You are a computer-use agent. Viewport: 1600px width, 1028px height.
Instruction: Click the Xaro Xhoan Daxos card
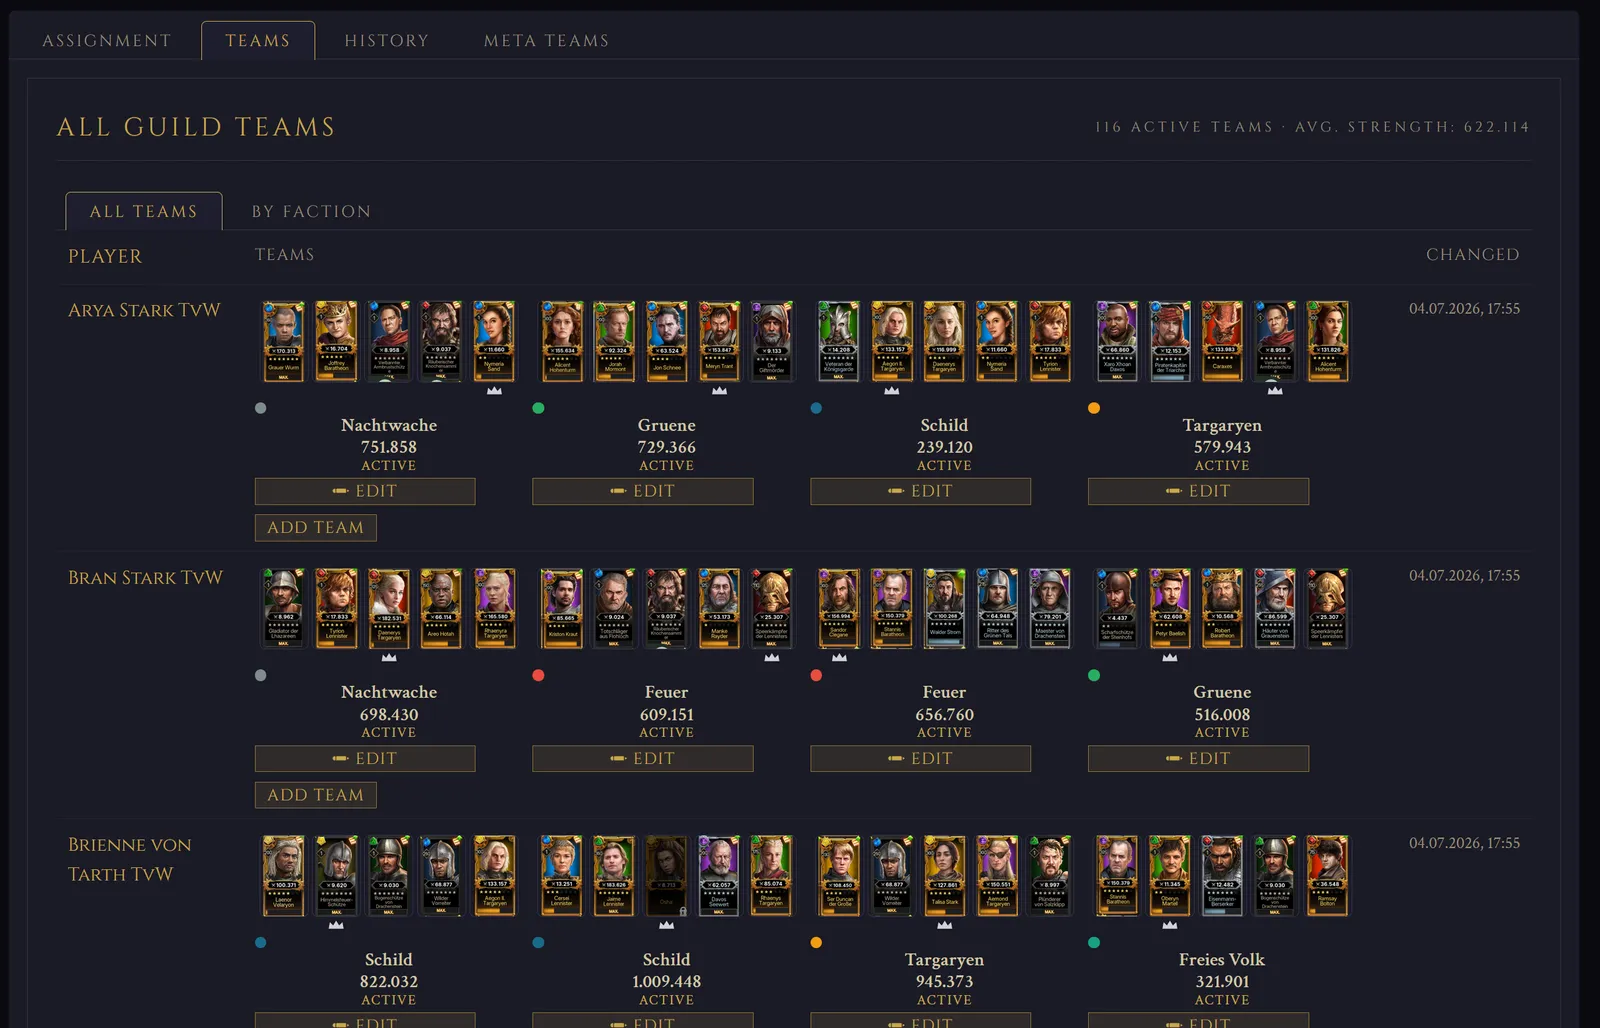pyautogui.click(x=1117, y=341)
